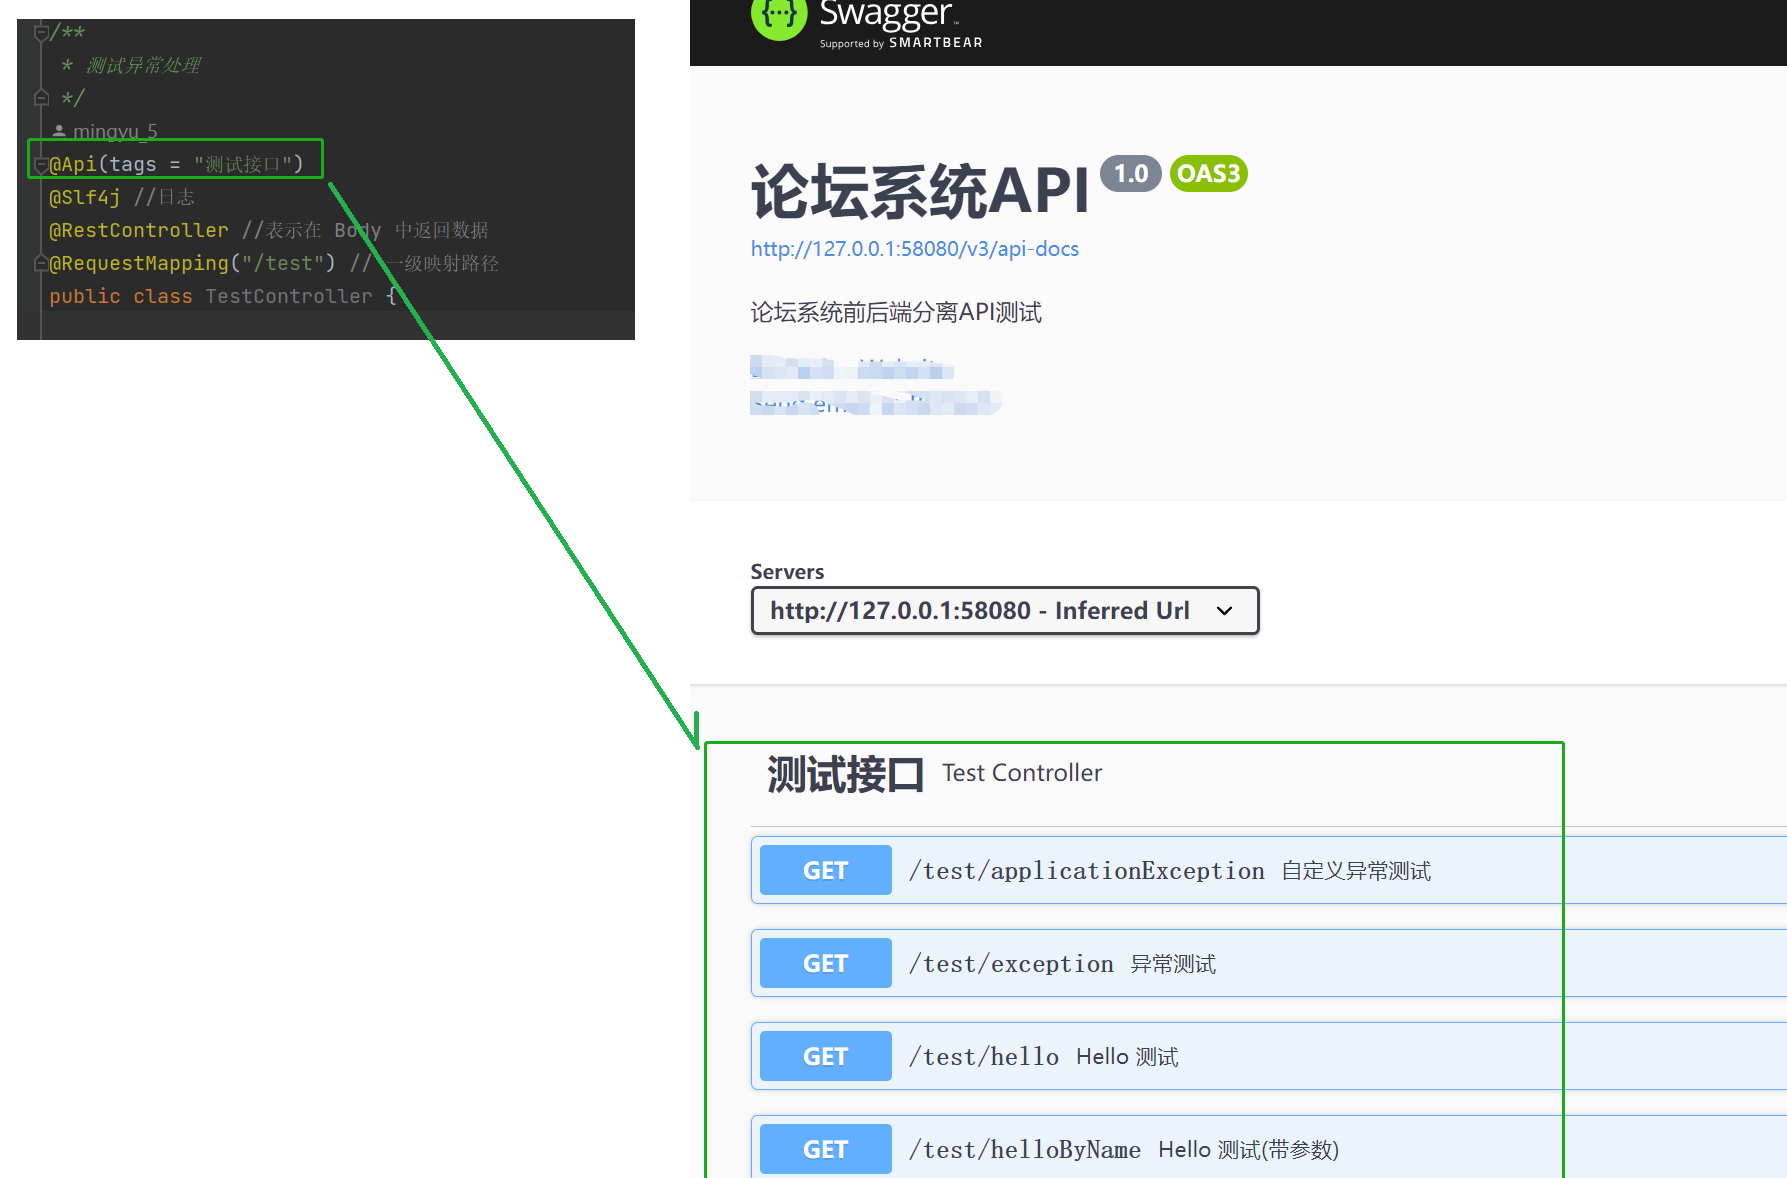Click the summary 自定义异常测试

pos(1356,871)
